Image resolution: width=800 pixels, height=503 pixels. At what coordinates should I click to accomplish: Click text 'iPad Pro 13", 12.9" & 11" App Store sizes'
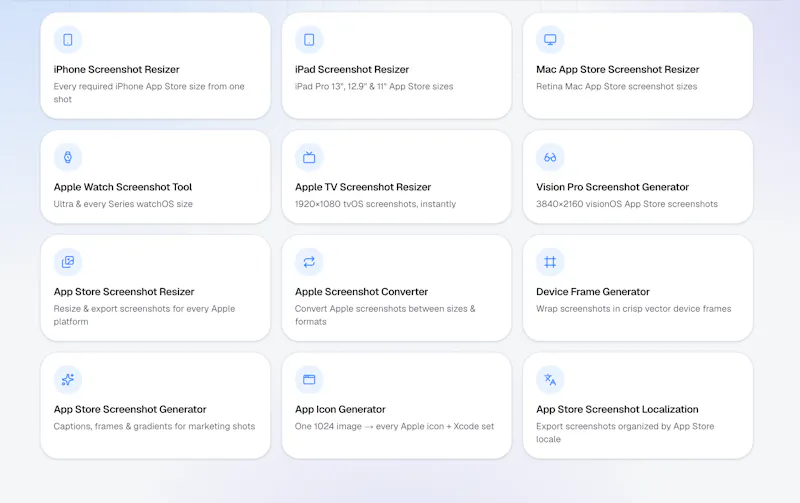(374, 87)
